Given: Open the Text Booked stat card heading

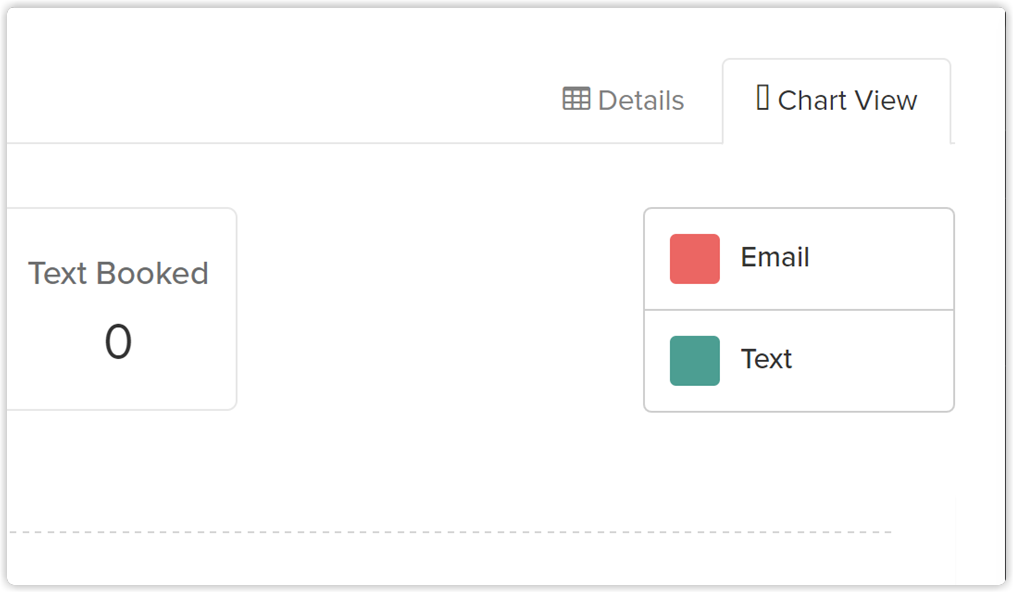Looking at the screenshot, I should coord(118,274).
